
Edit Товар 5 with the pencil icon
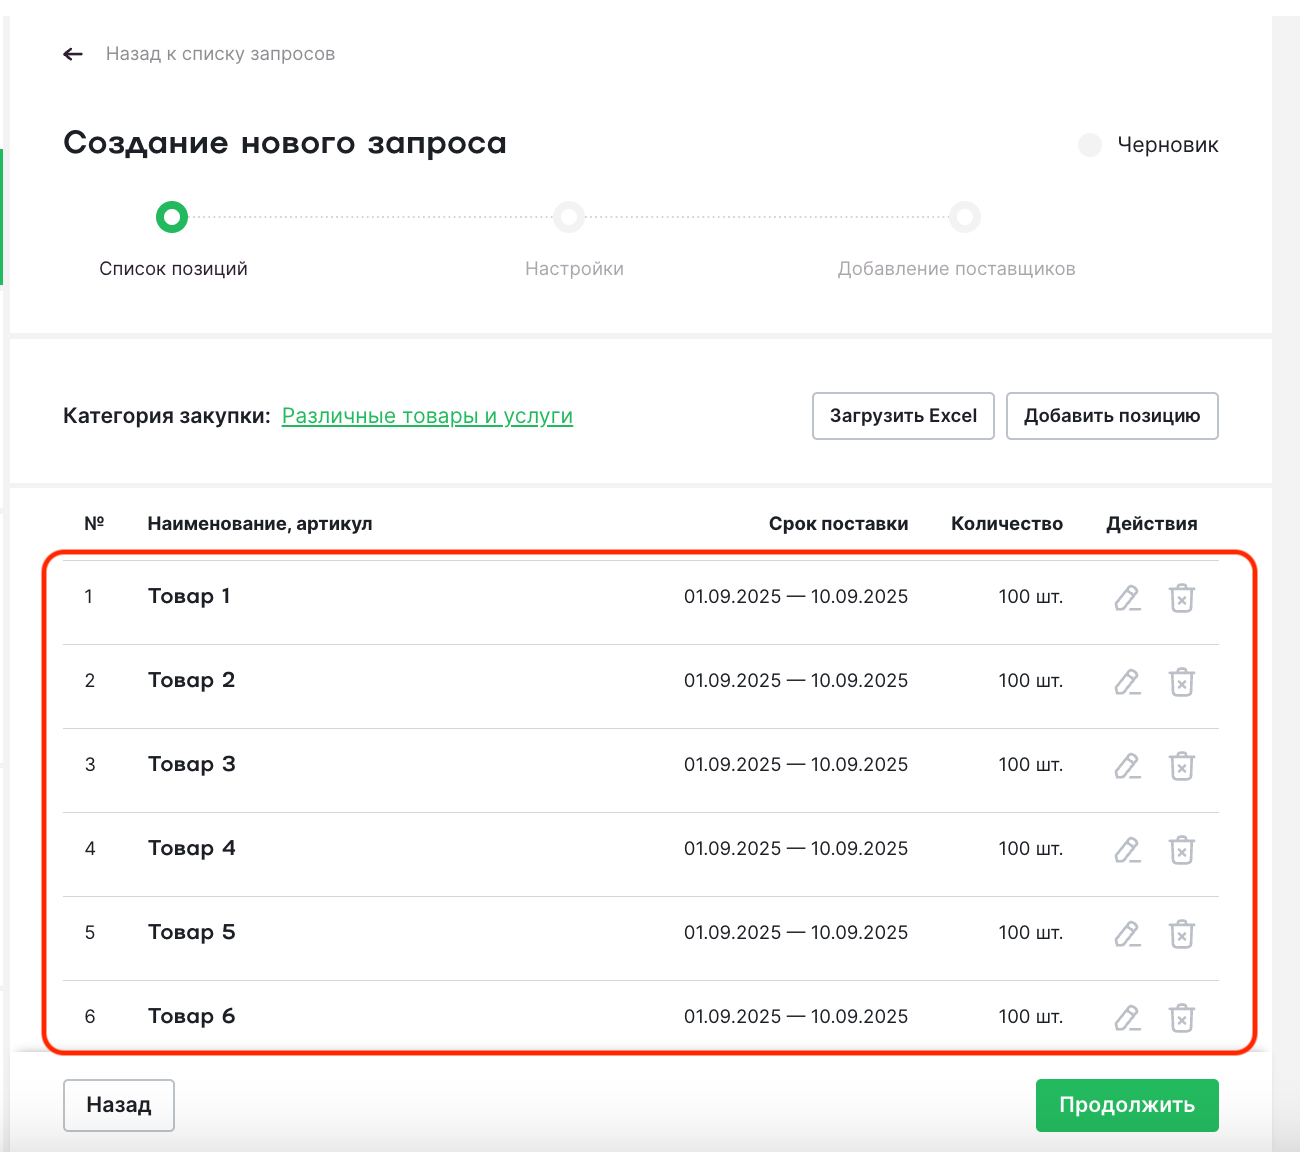pos(1127,934)
